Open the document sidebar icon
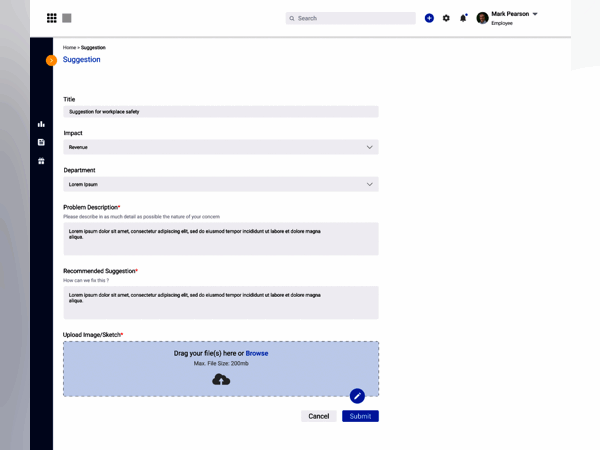Image resolution: width=600 pixels, height=450 pixels. (x=41, y=142)
